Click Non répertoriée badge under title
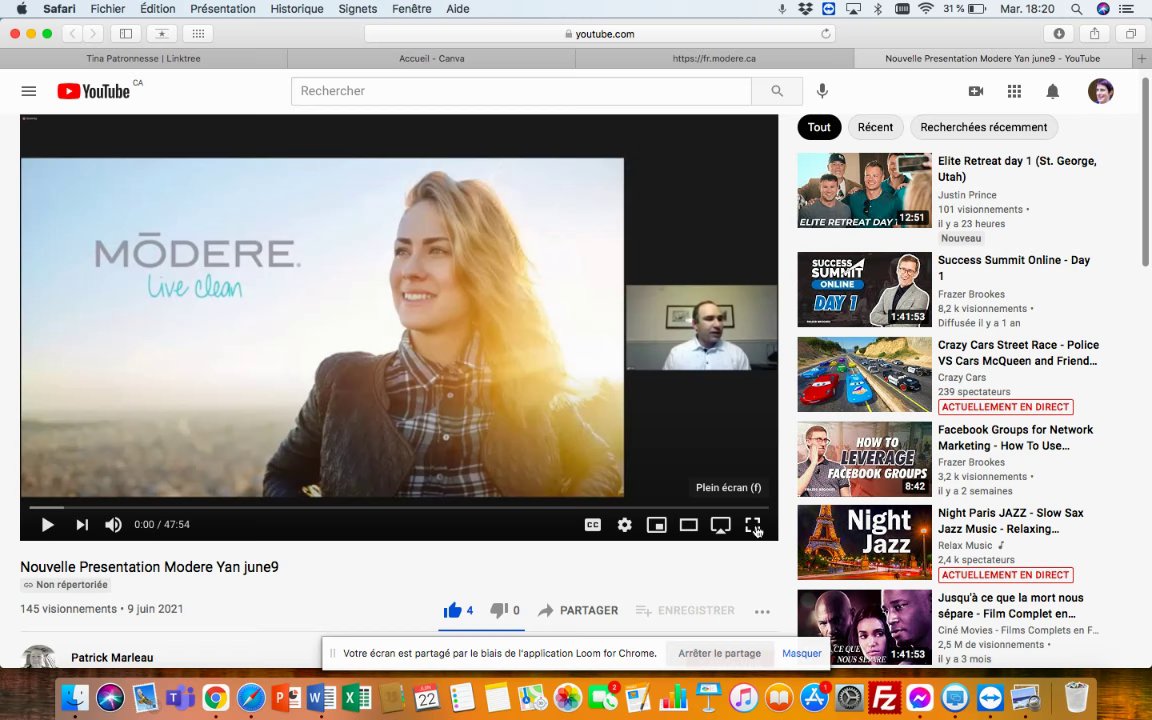Screen dimensions: 1152x720 pyautogui.click(x=65, y=585)
